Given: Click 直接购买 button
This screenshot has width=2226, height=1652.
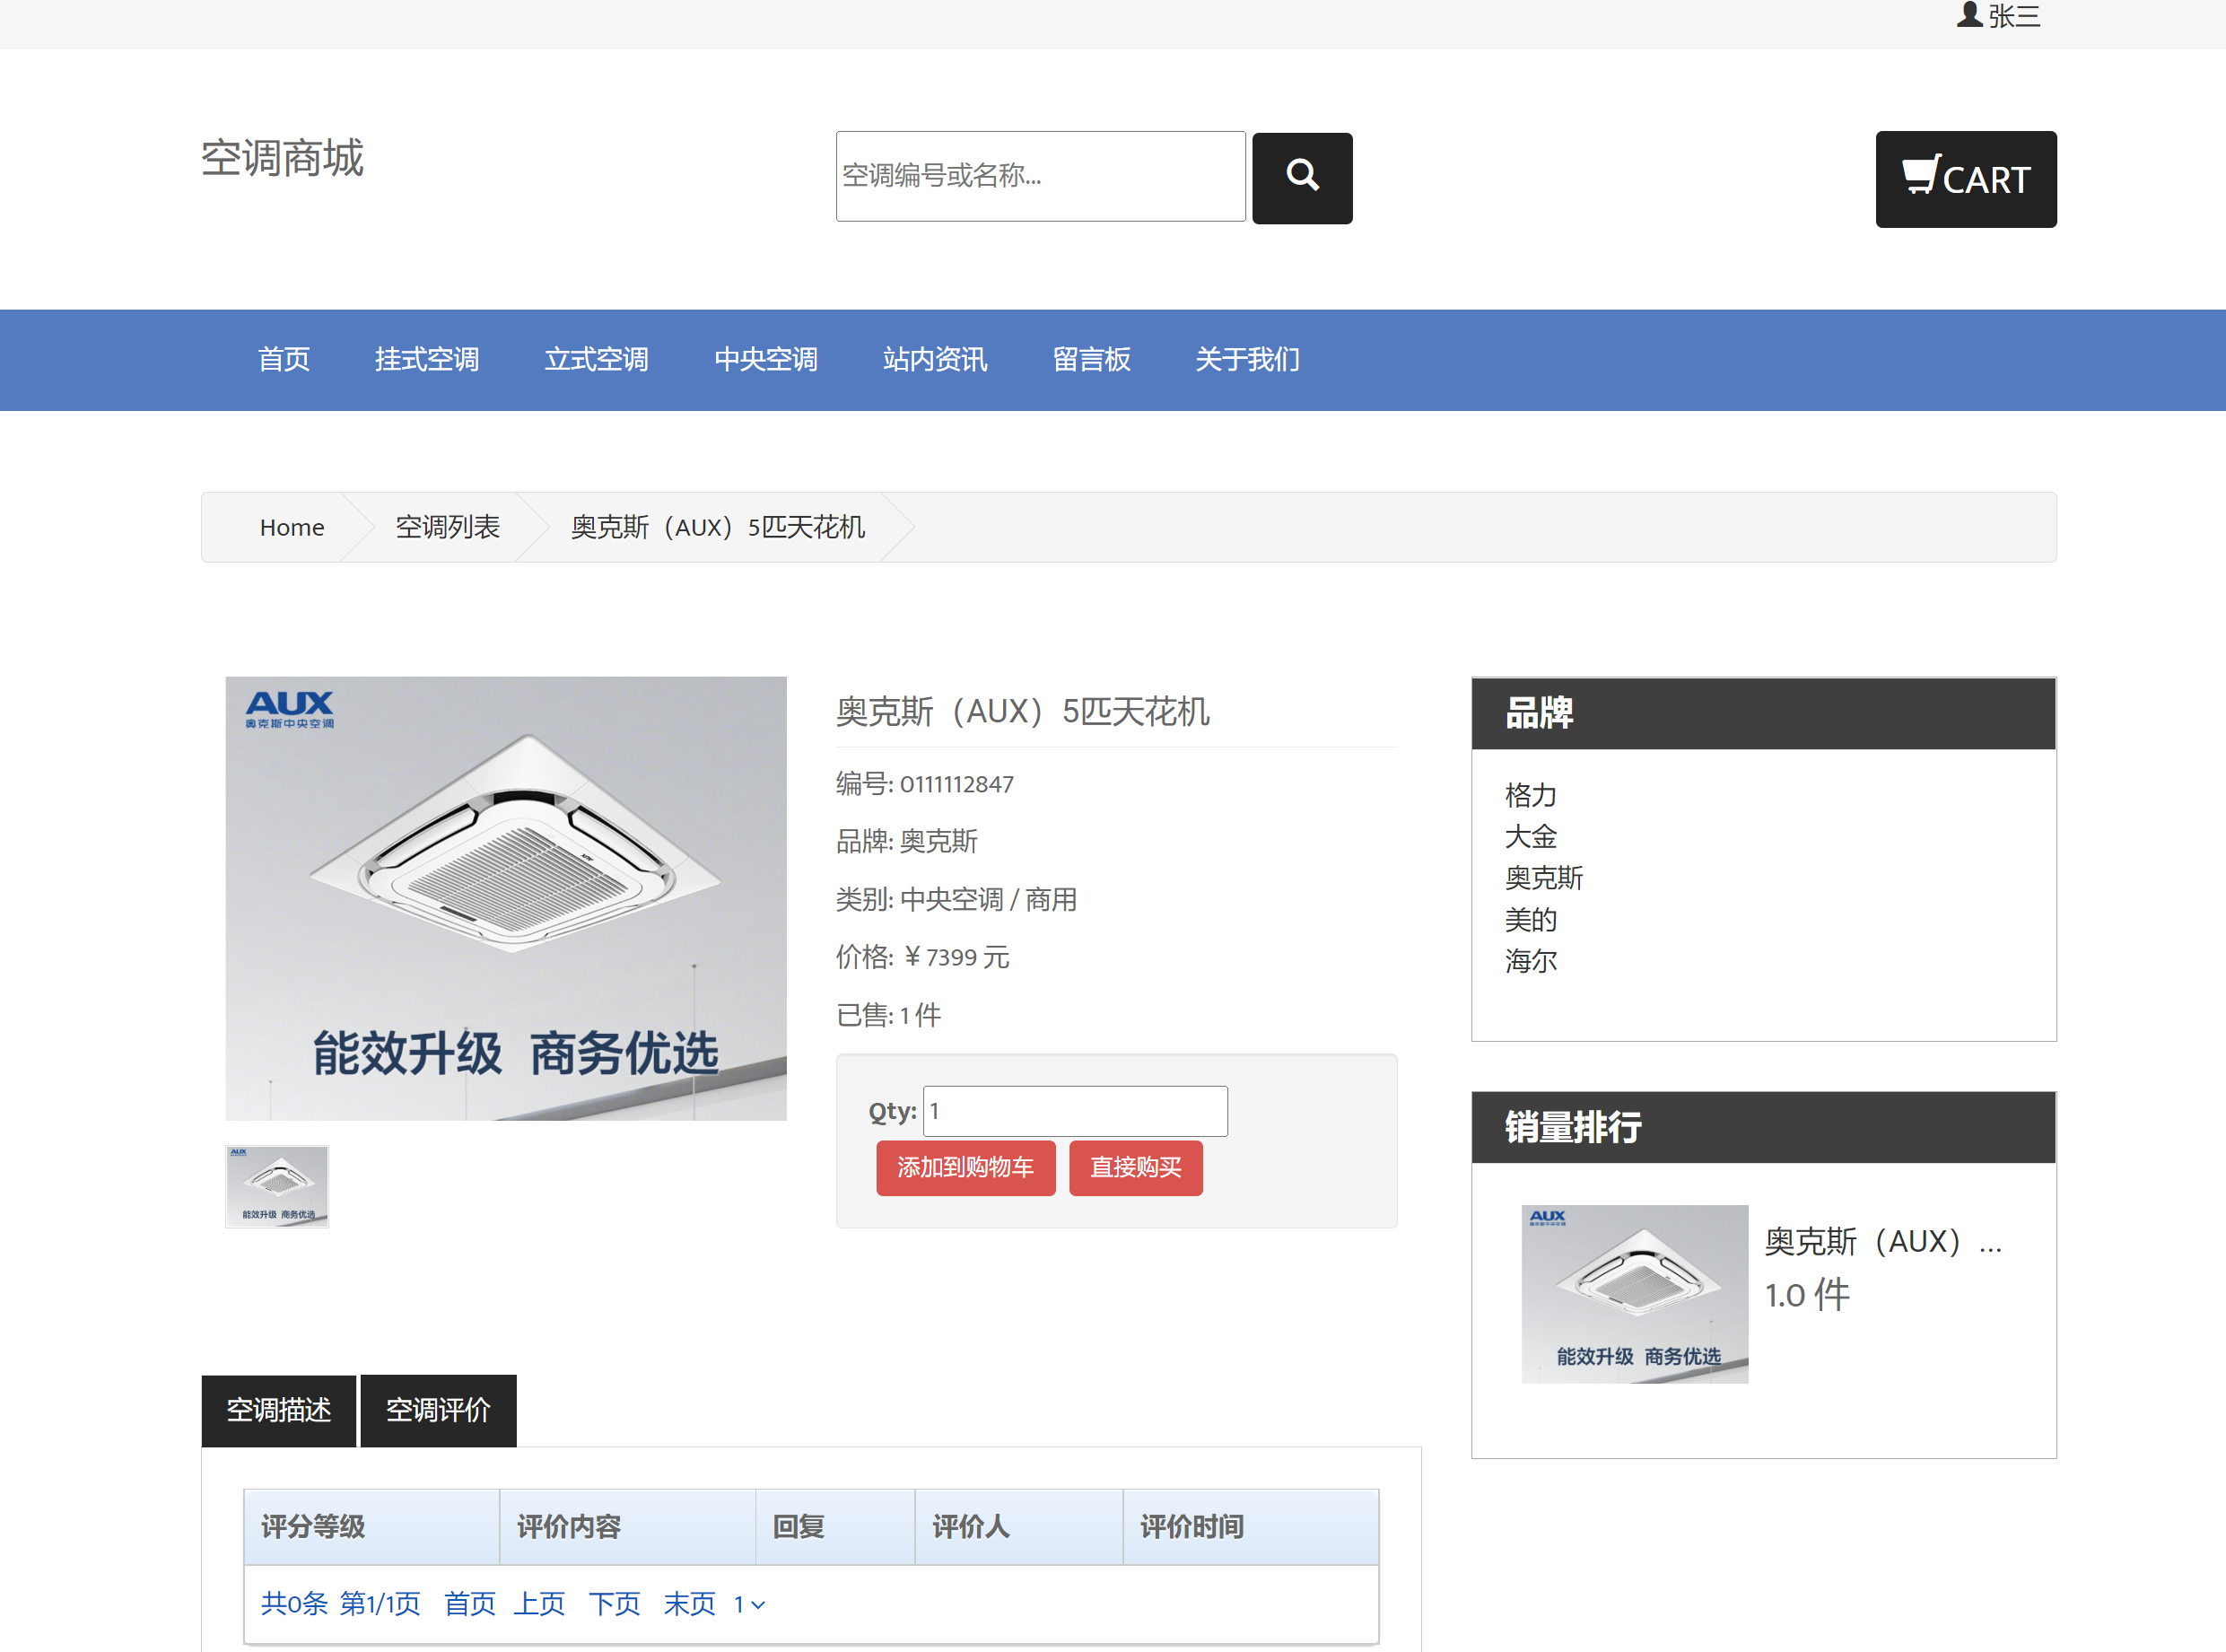Looking at the screenshot, I should click(x=1135, y=1167).
